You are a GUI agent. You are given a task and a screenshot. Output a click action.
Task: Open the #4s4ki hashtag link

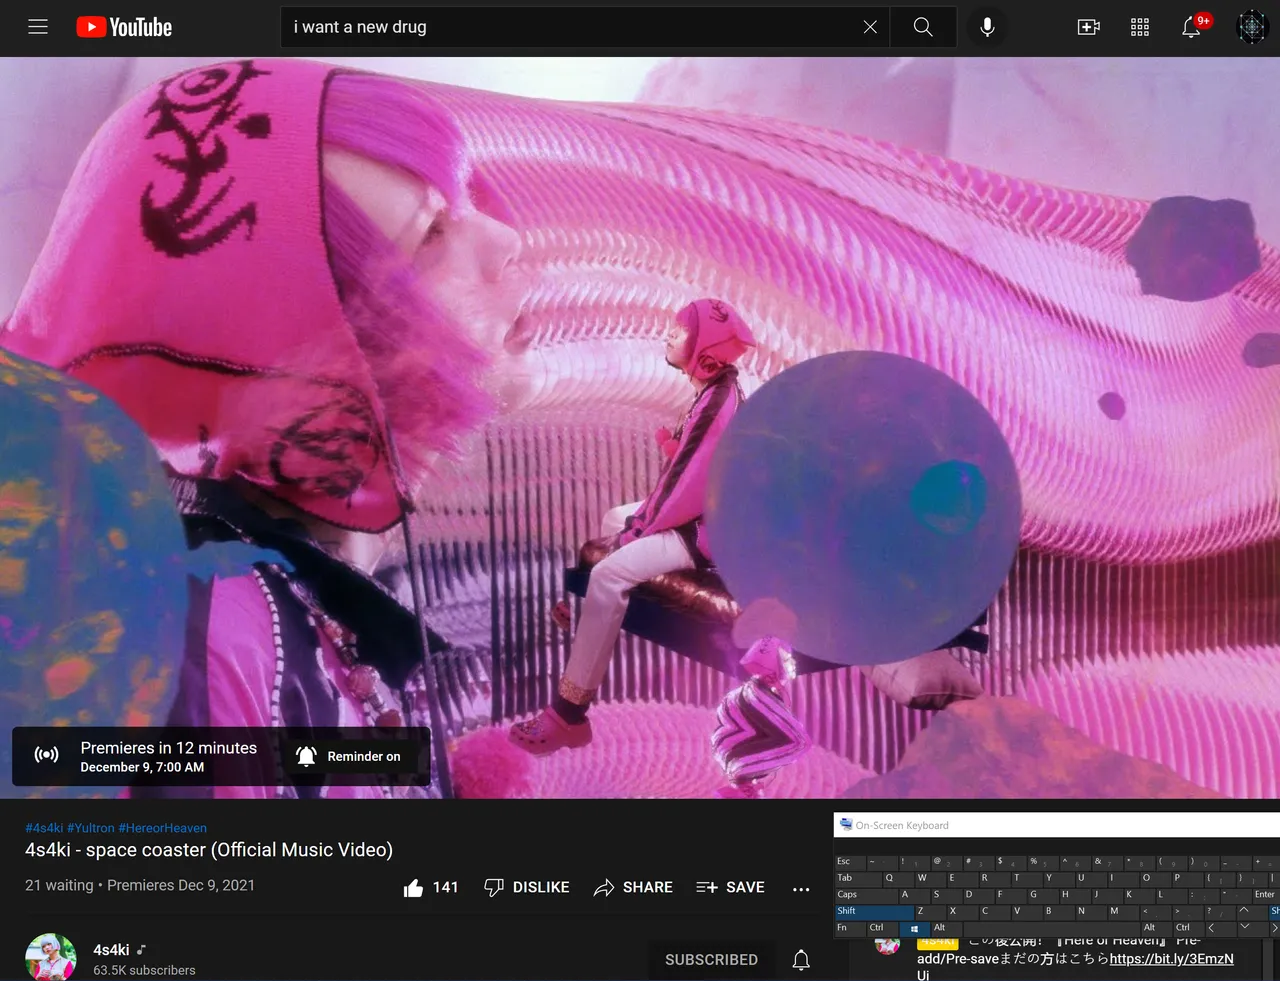(x=44, y=828)
